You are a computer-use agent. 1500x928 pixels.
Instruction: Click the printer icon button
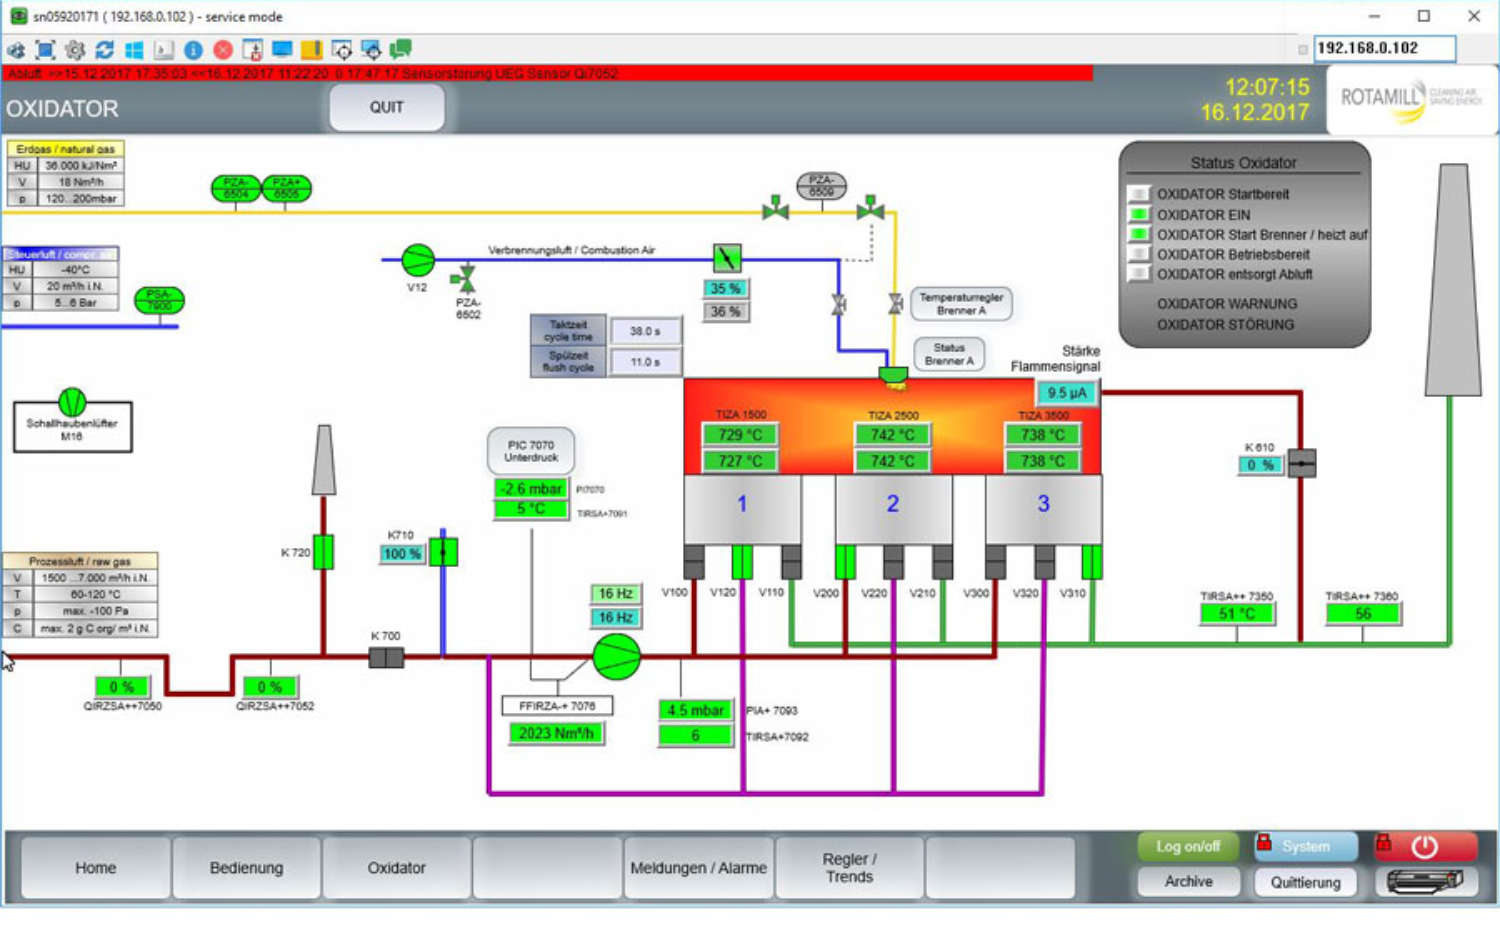point(1425,881)
